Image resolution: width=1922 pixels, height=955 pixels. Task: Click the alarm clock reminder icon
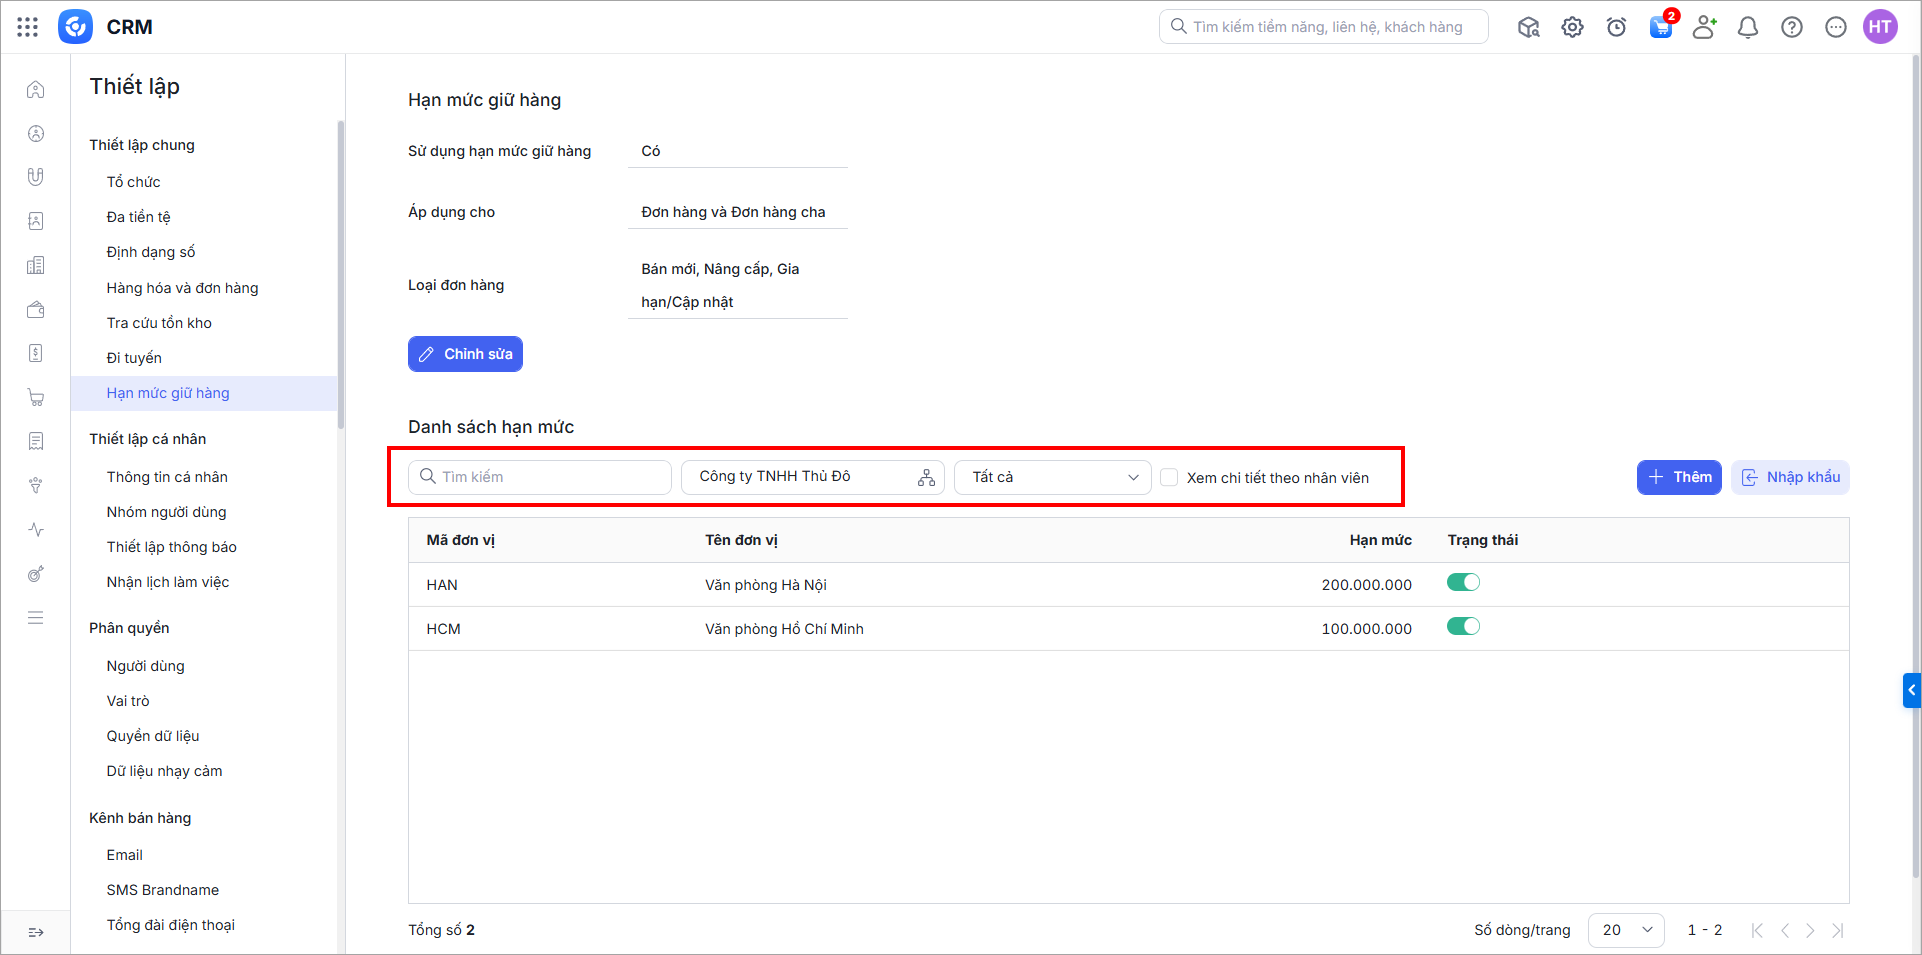click(1616, 27)
